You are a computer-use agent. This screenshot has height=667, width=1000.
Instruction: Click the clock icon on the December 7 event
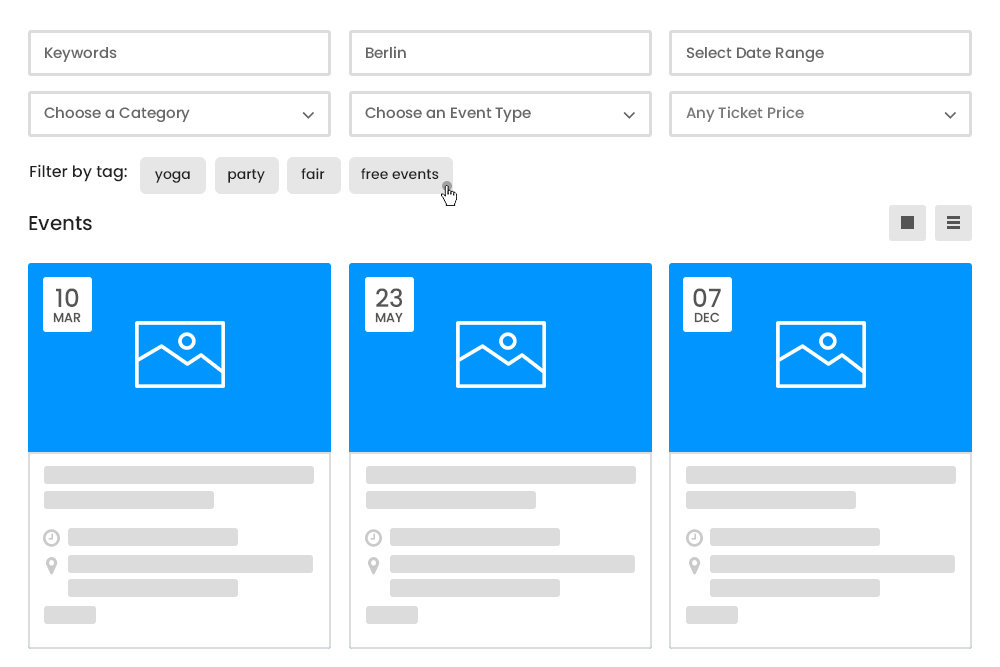click(694, 537)
